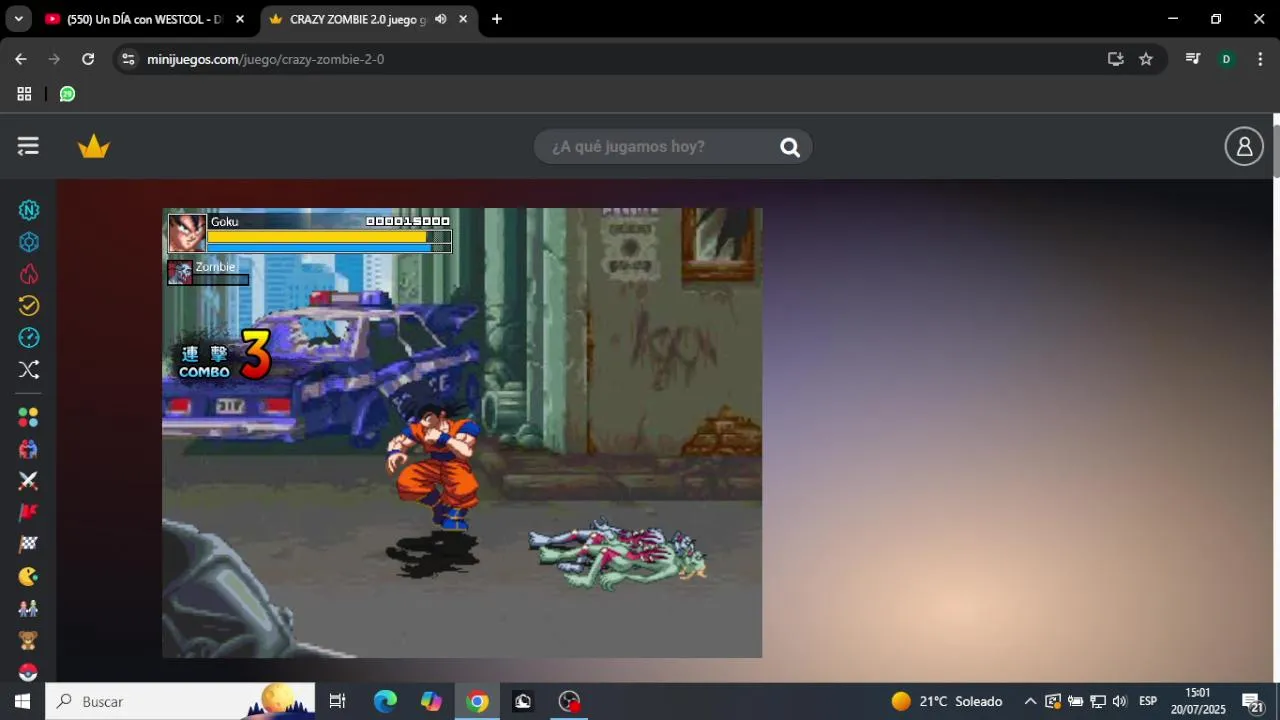The image size is (1280, 720).
Task: Click the yellow crown logo
Action: click(x=94, y=147)
